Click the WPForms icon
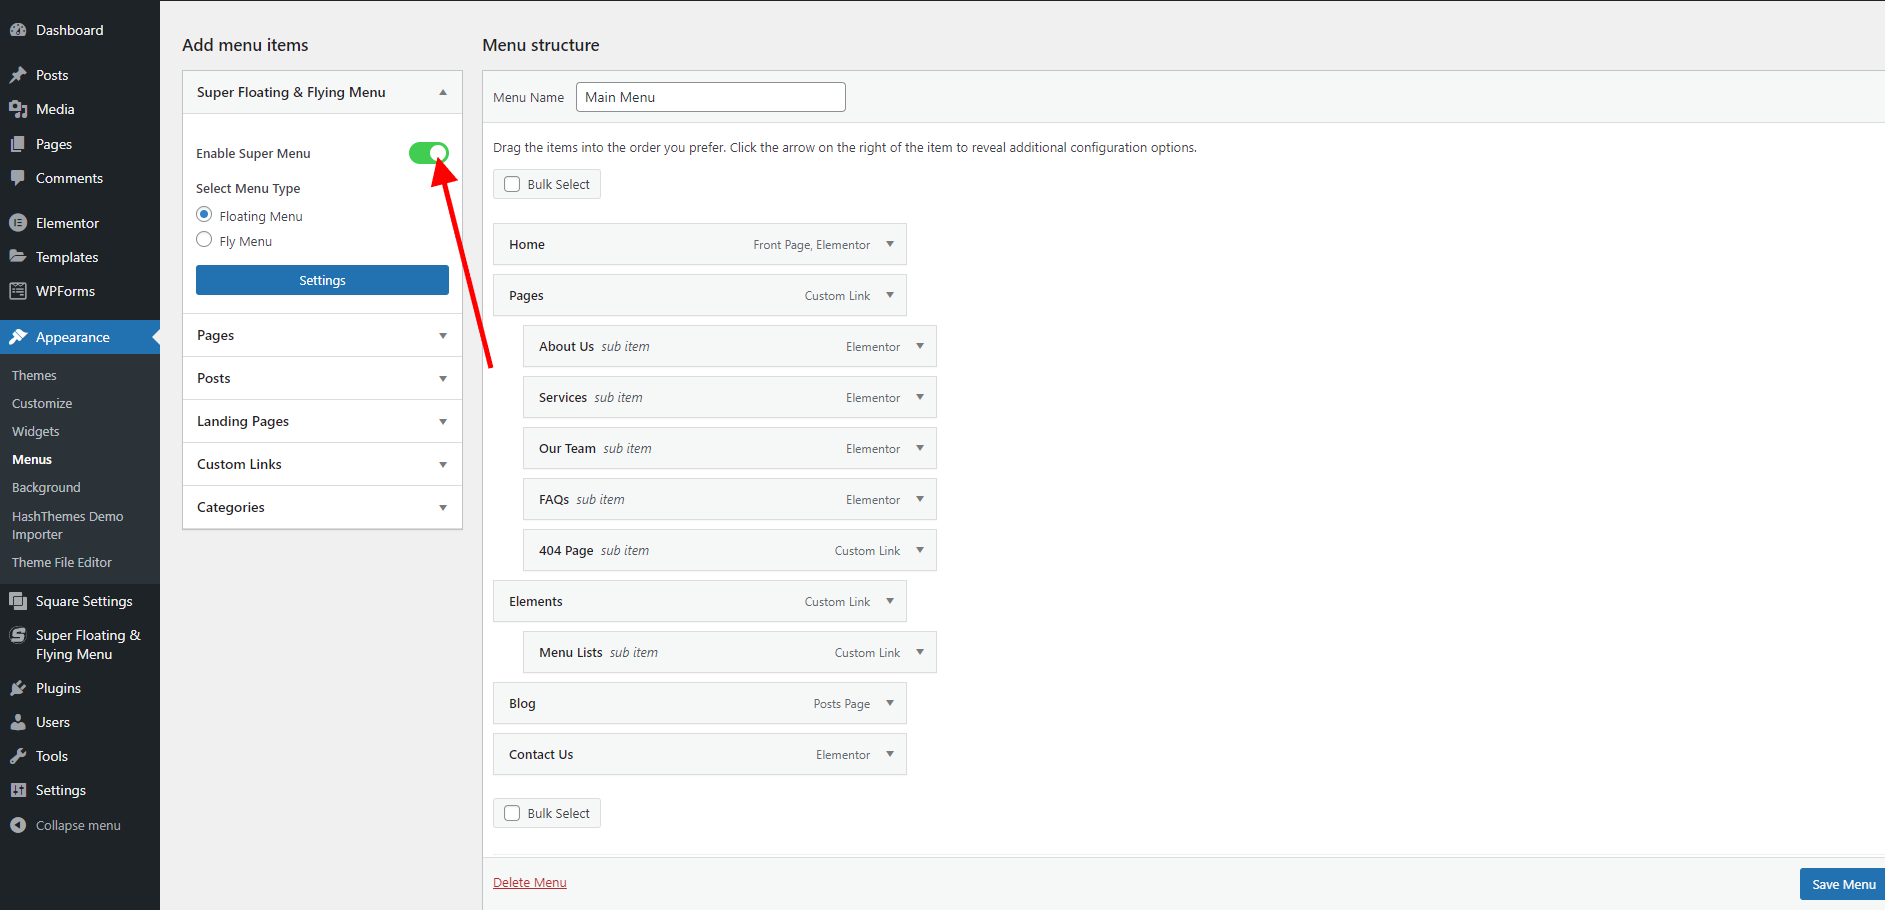 [x=18, y=291]
